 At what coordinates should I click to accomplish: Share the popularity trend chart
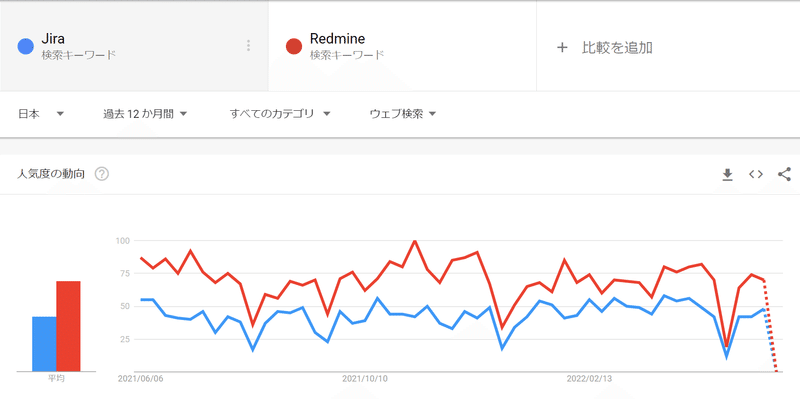784,174
